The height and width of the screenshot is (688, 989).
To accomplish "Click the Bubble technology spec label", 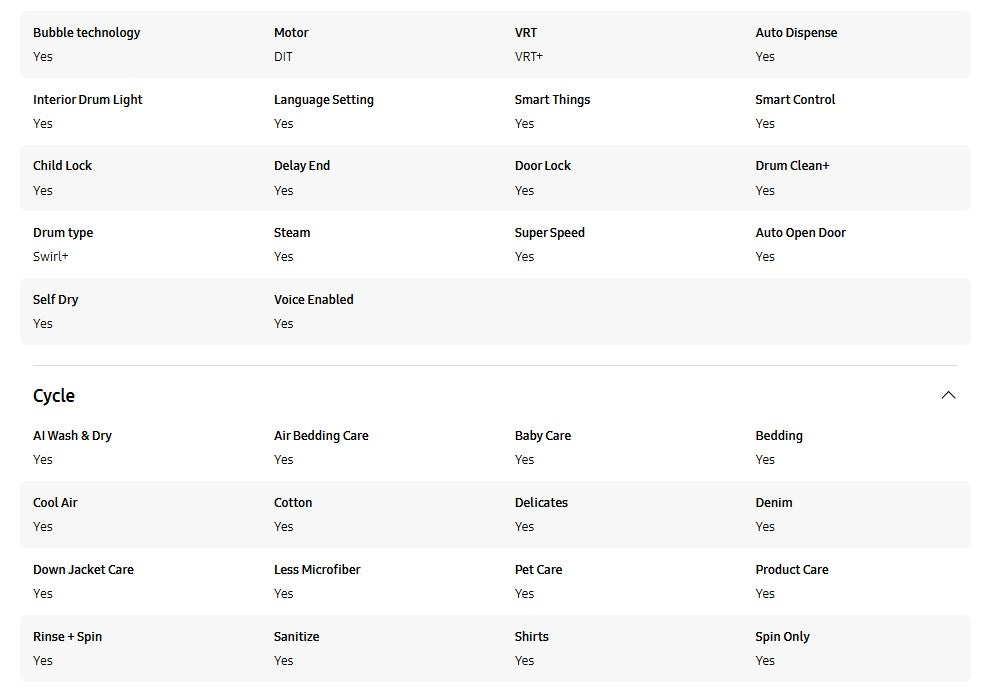I will [86, 33].
